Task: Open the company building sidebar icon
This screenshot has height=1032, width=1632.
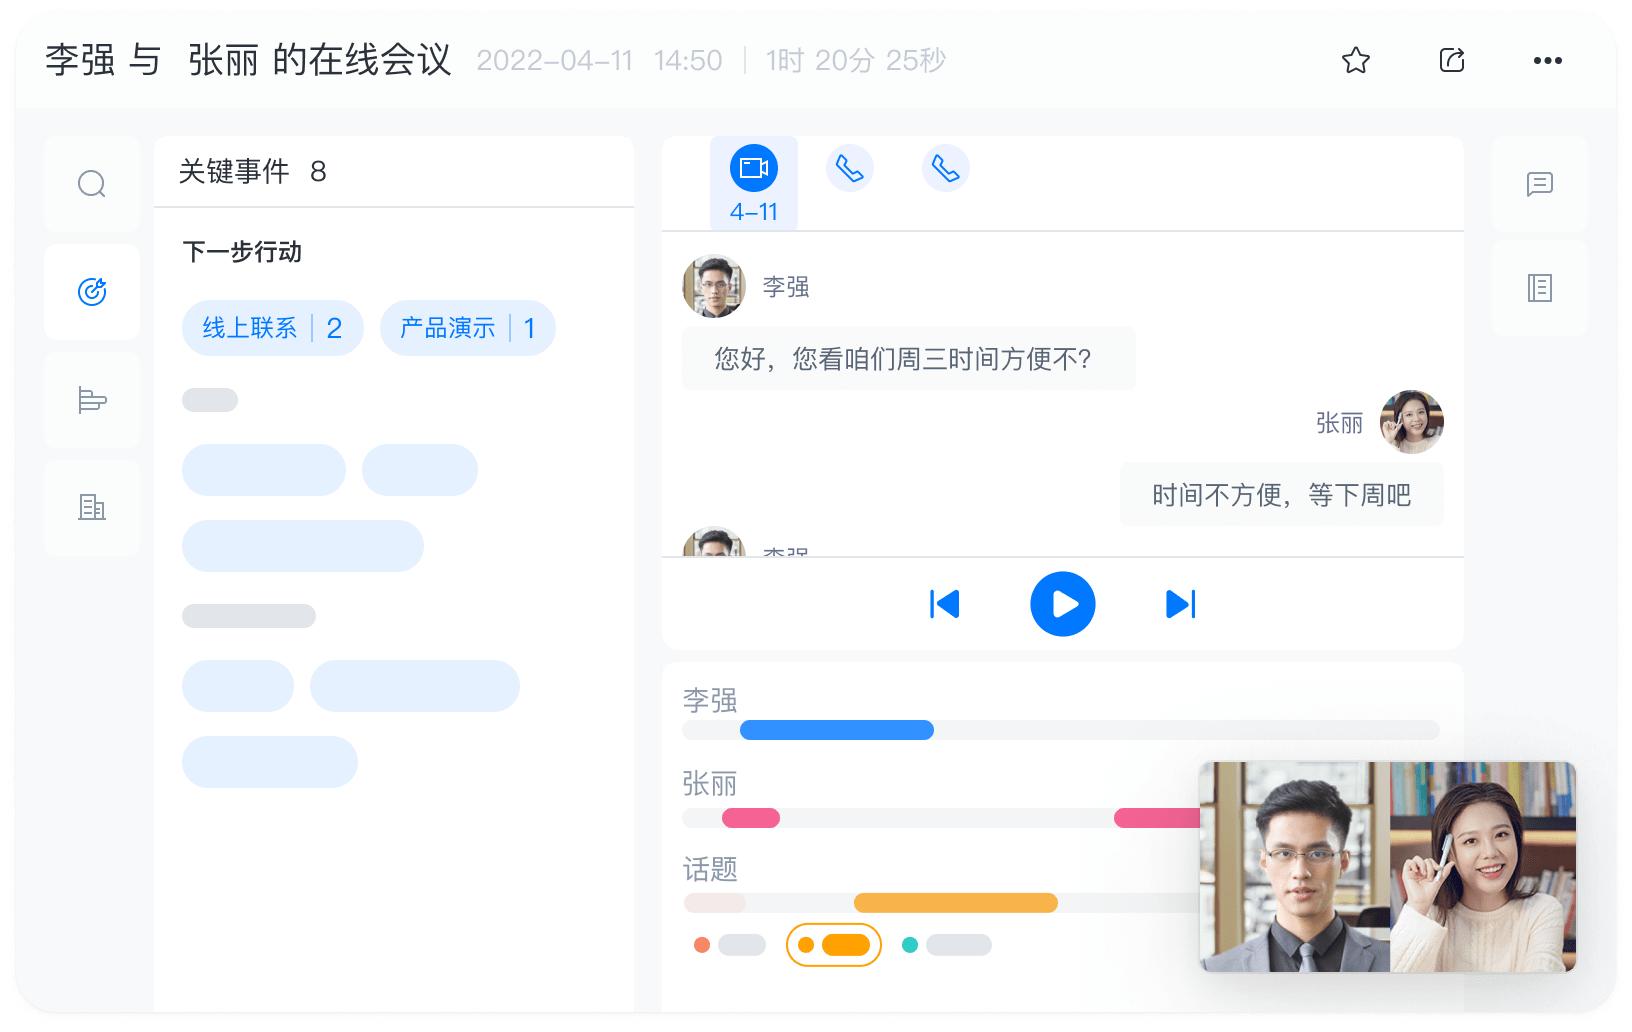Action: click(x=92, y=508)
